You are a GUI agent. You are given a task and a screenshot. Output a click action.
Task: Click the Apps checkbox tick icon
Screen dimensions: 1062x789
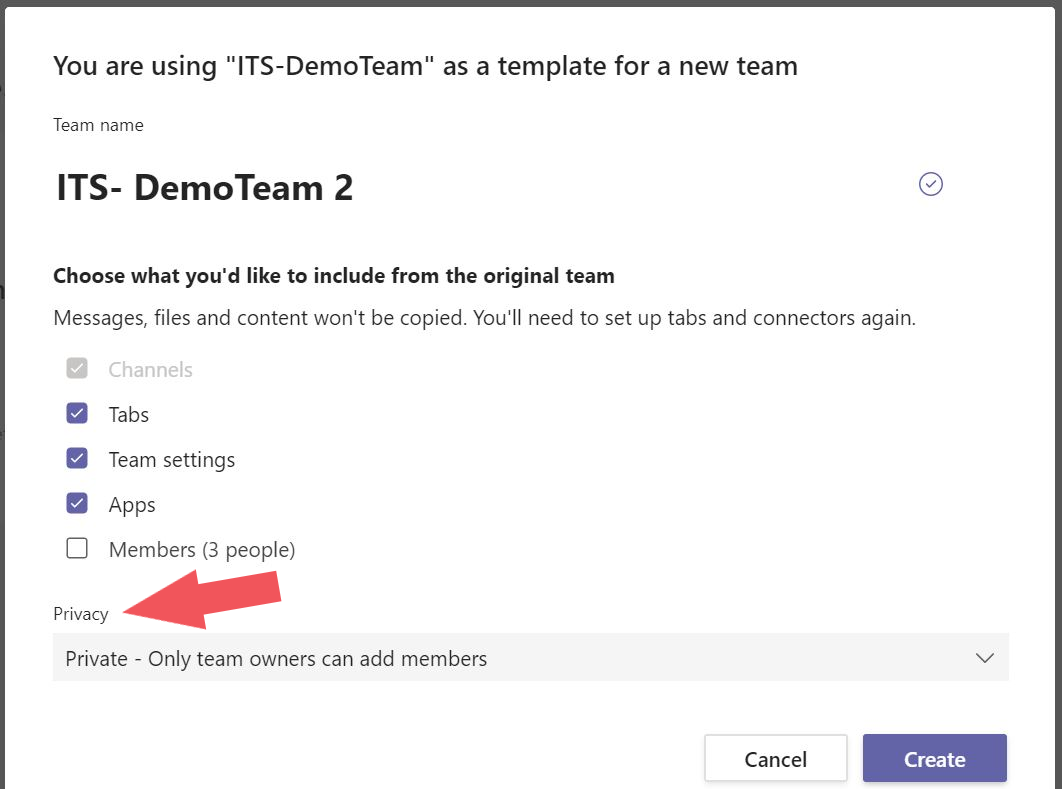tap(77, 502)
